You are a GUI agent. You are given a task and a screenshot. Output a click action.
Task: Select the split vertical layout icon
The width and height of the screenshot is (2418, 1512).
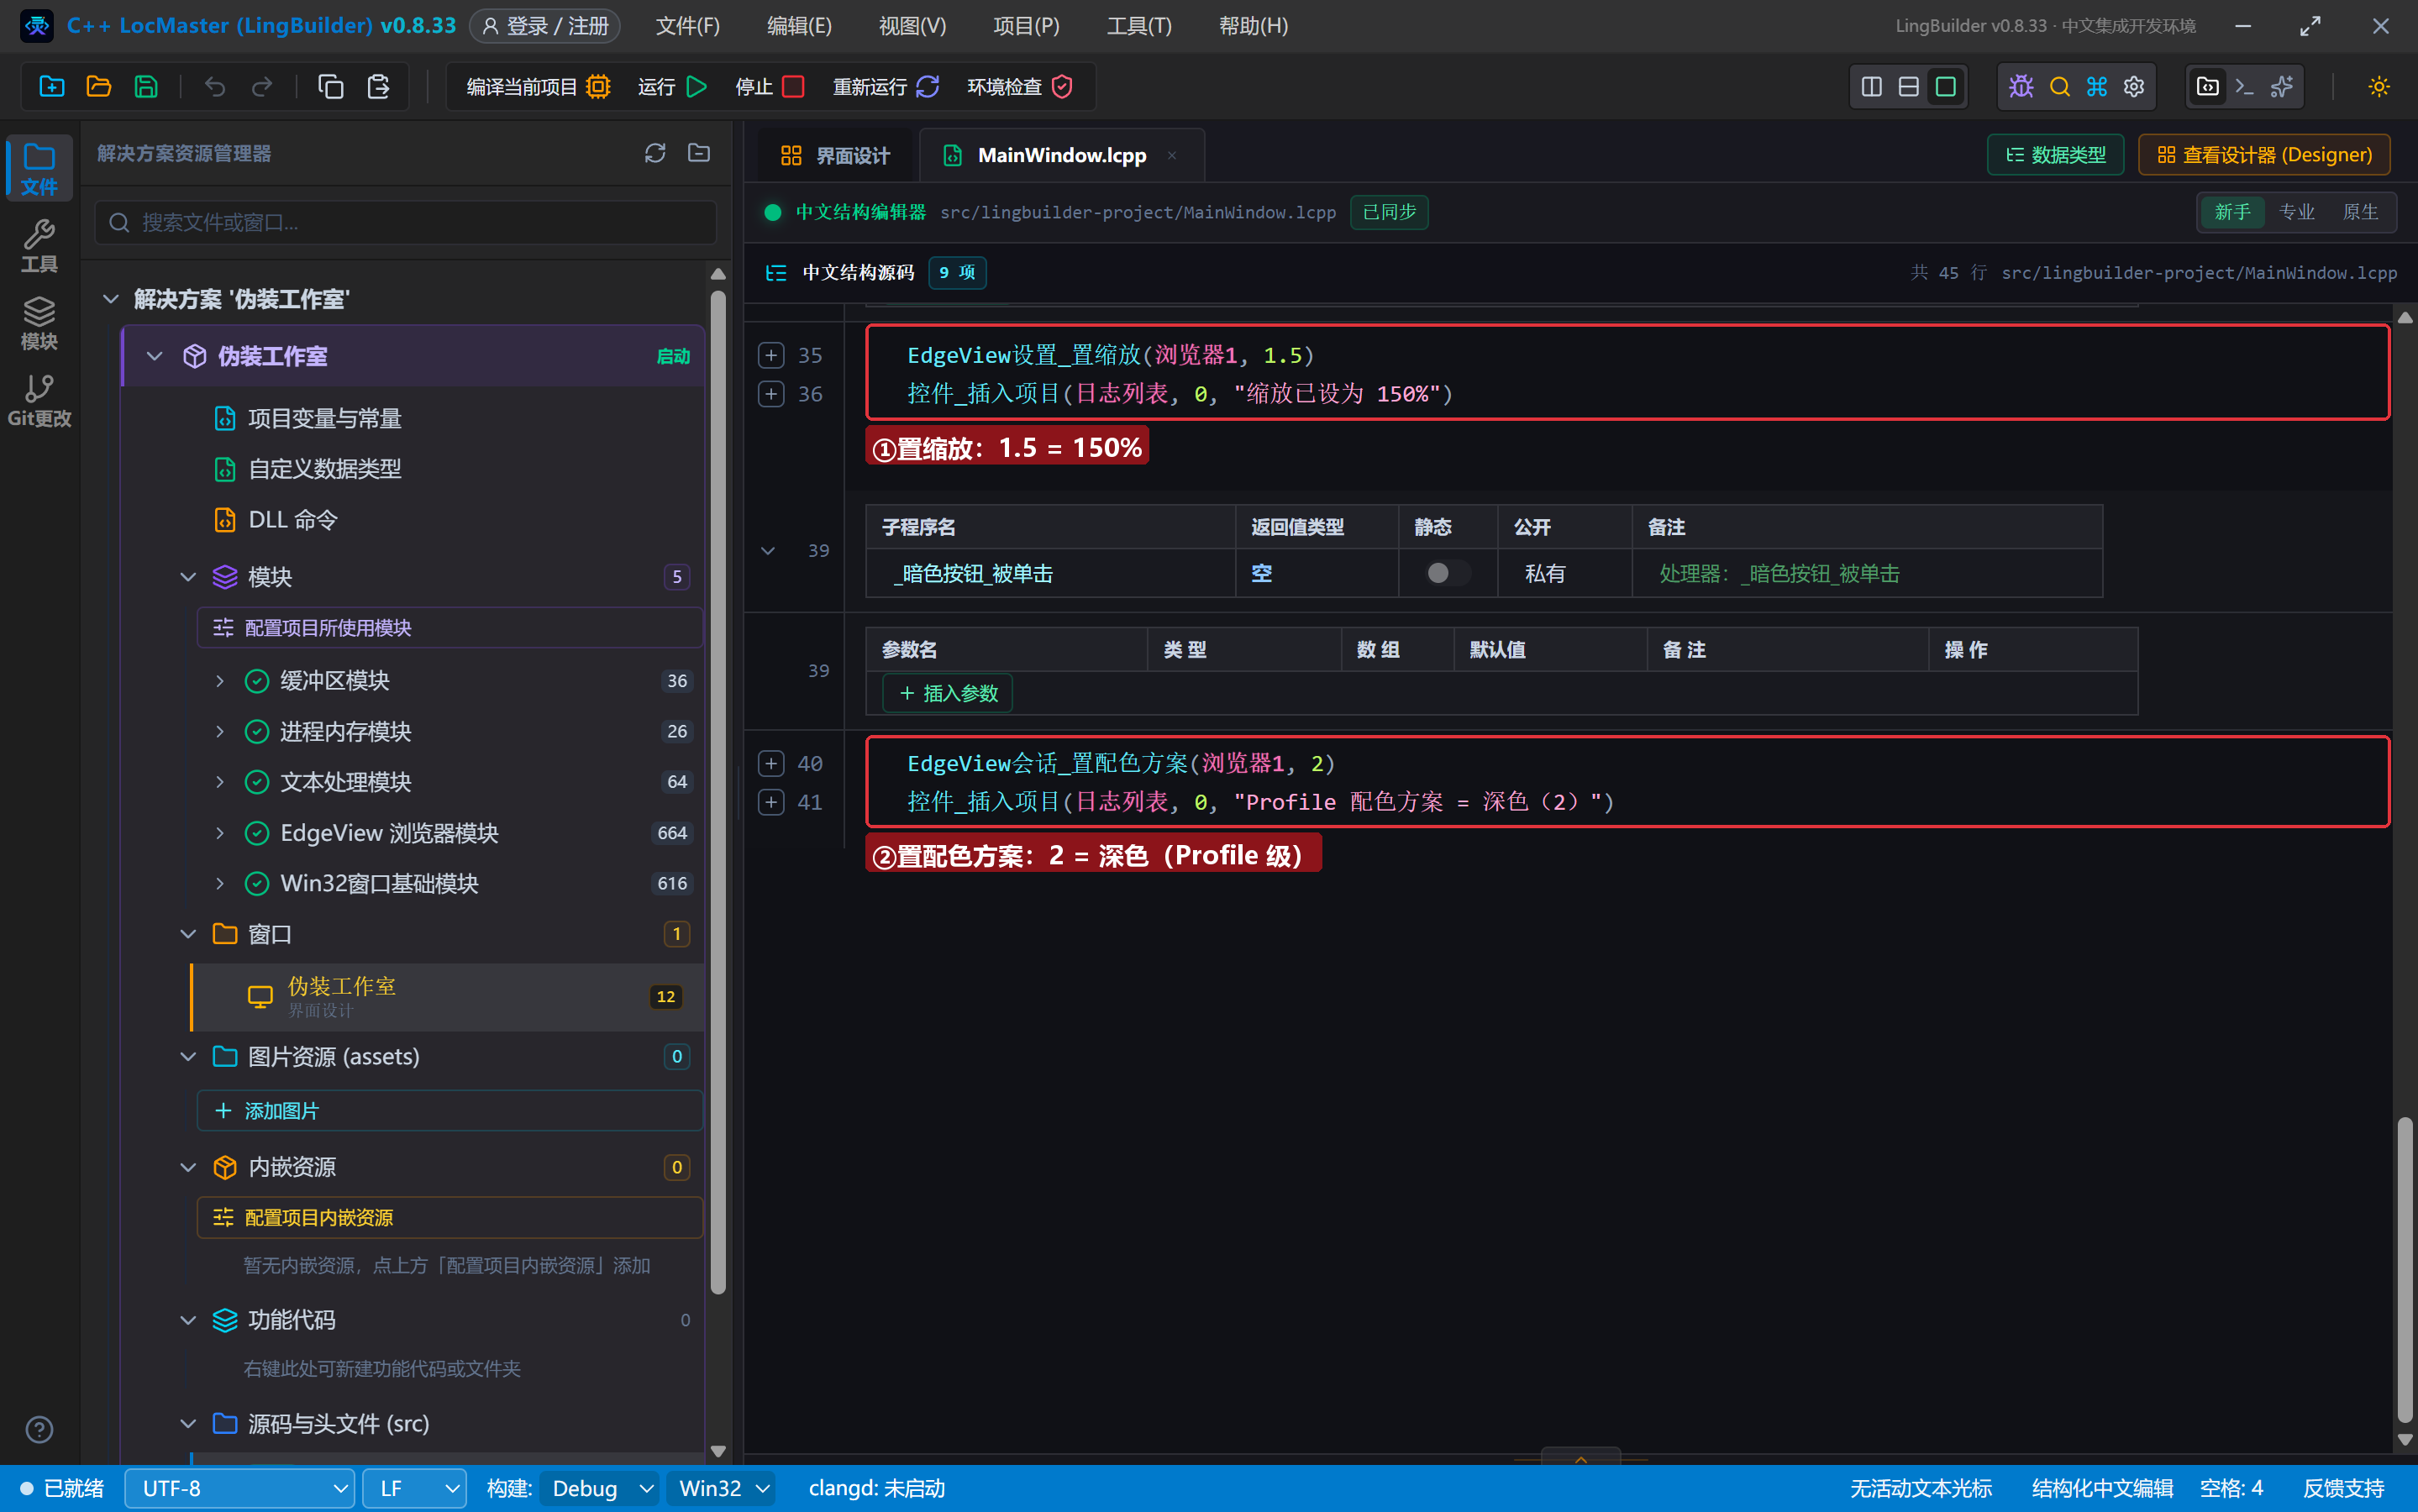[1871, 87]
